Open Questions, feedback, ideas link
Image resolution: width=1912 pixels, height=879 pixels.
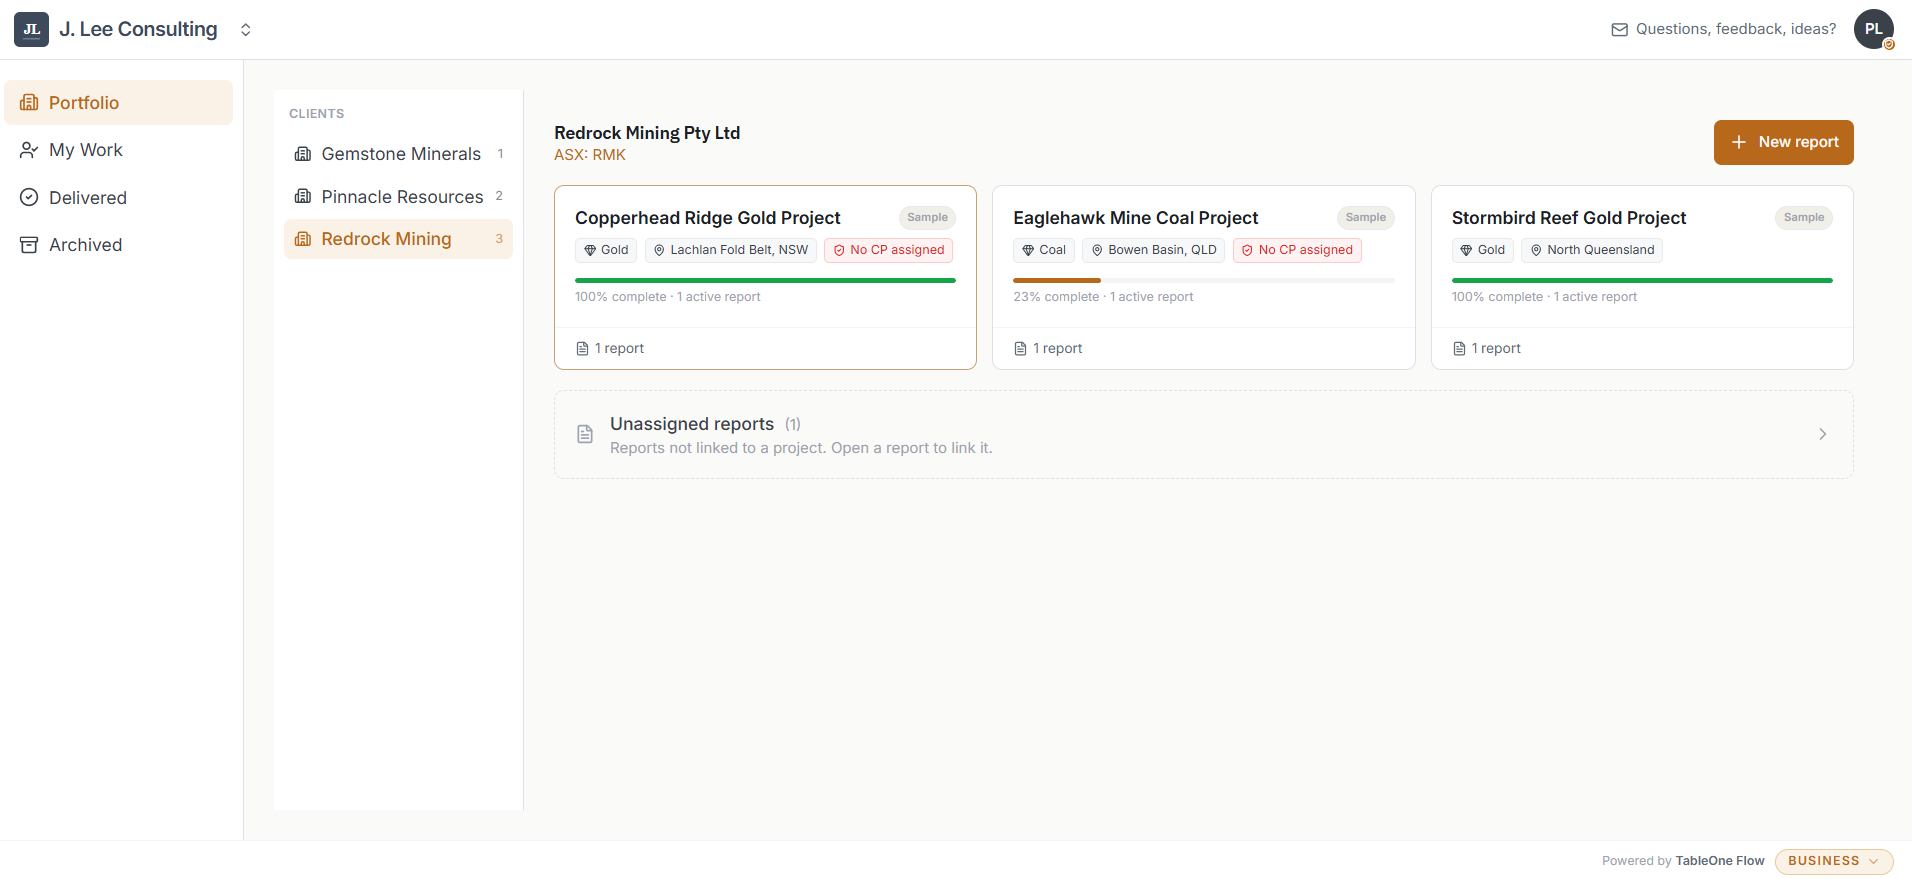tap(1735, 29)
